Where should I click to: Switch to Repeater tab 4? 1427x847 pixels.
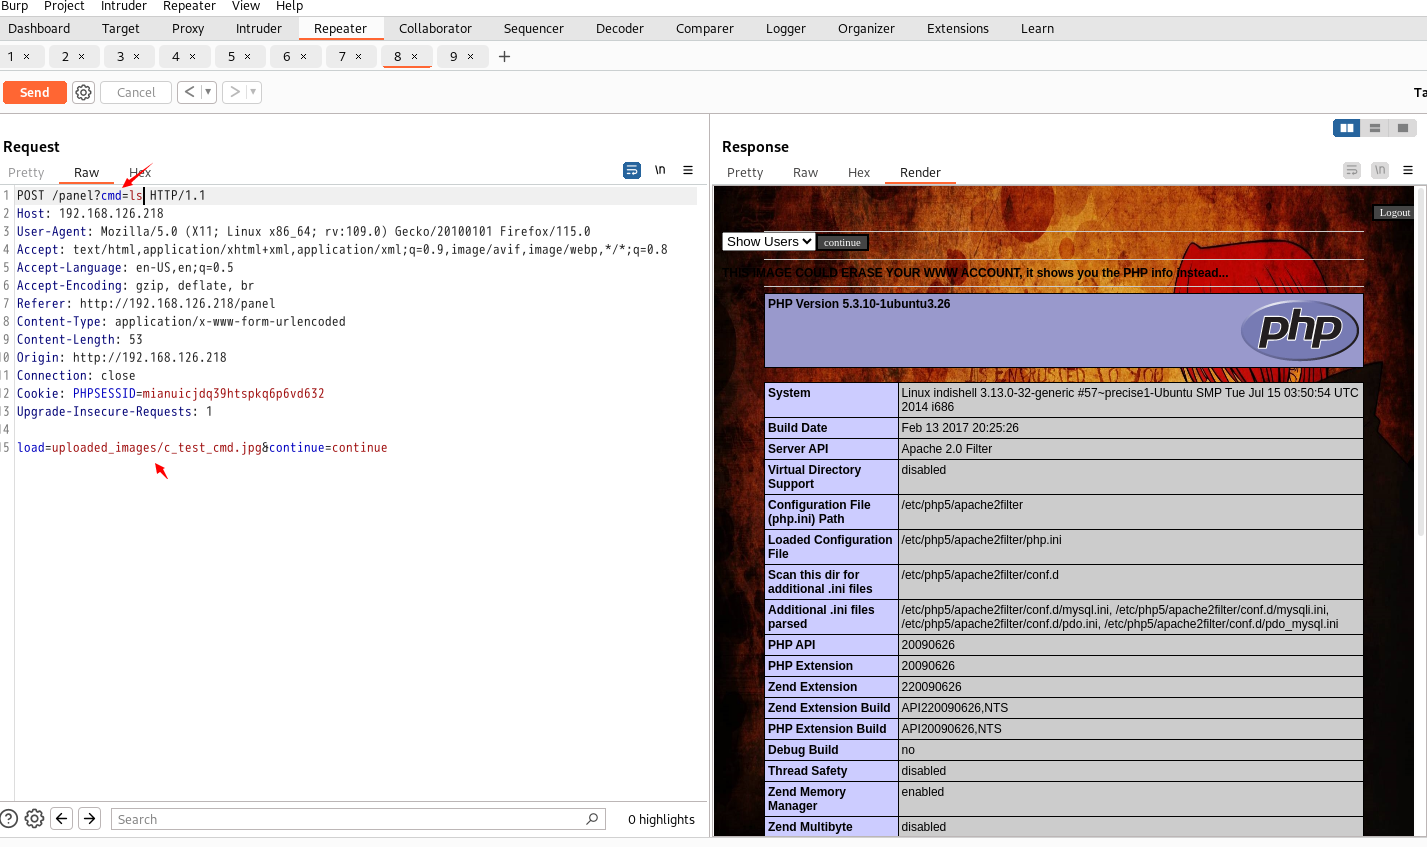[176, 57]
